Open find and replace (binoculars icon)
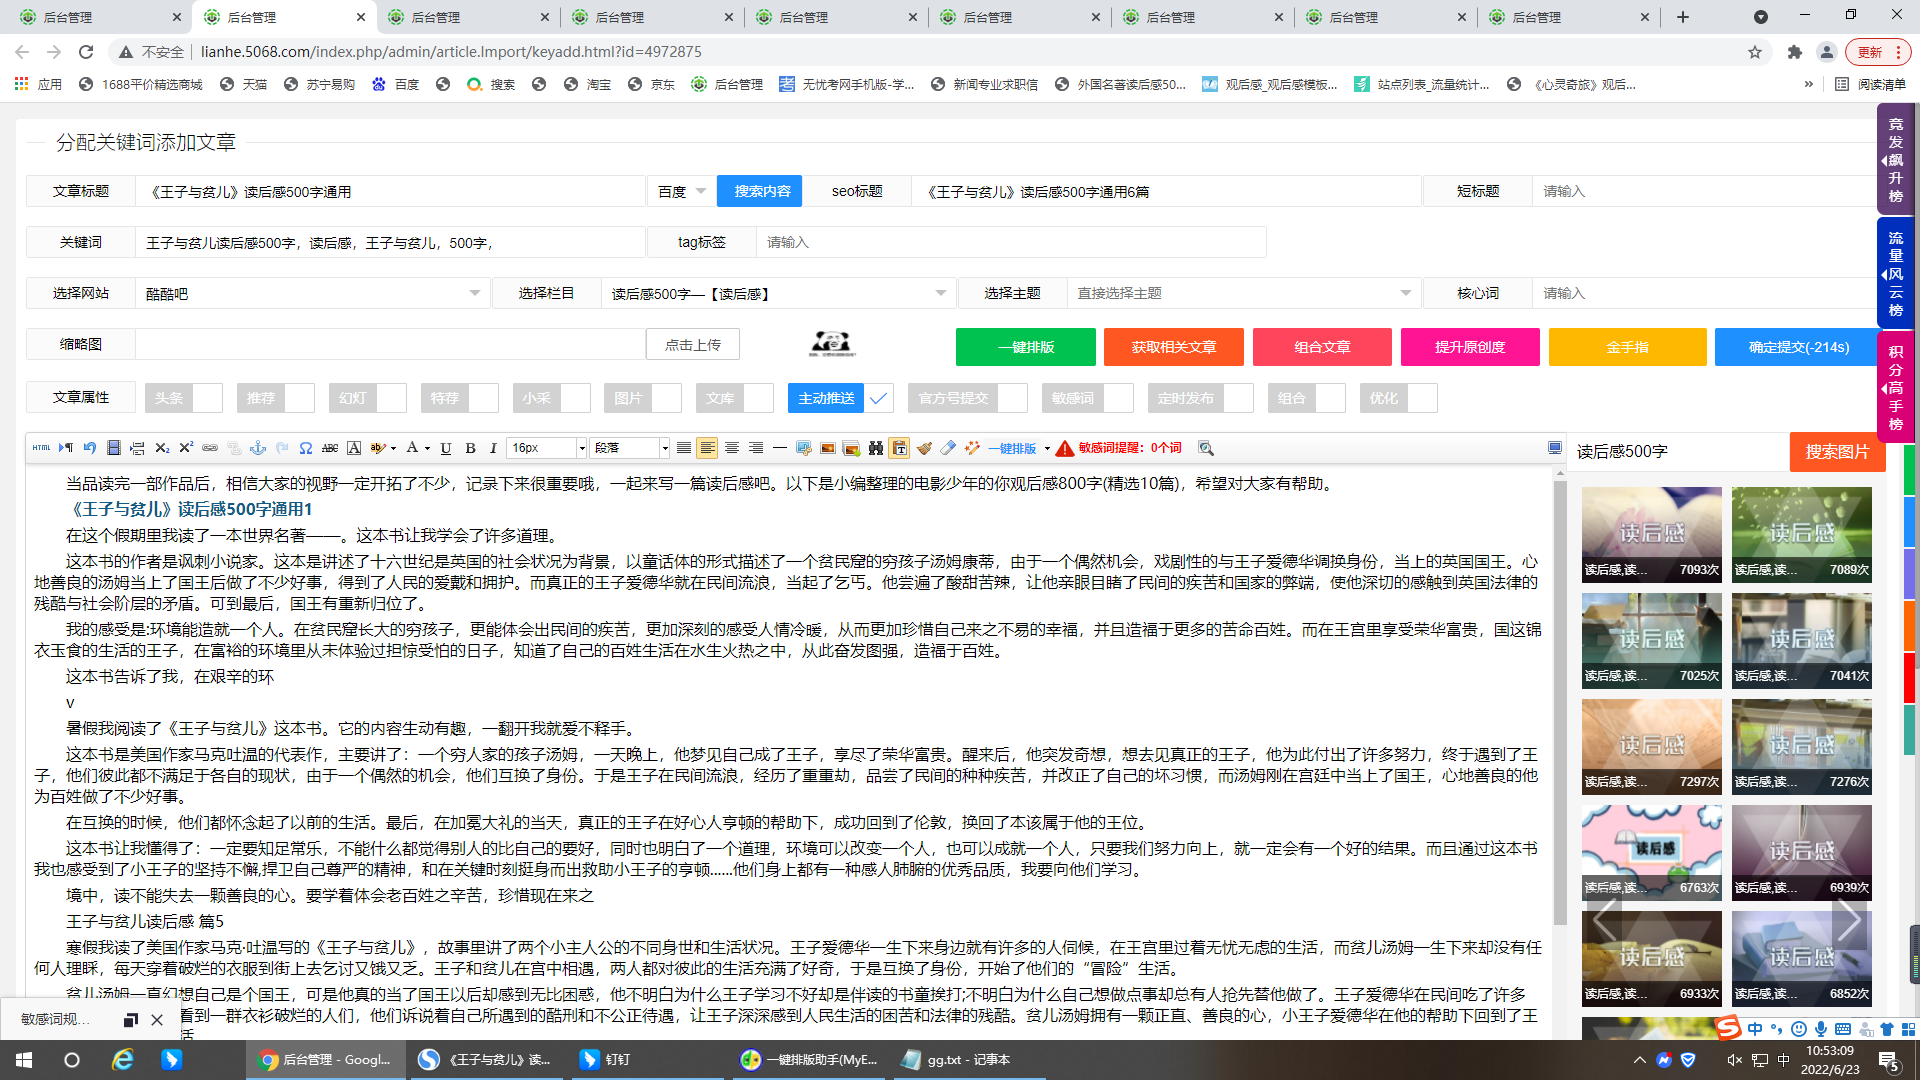The image size is (1920, 1080). (876, 448)
